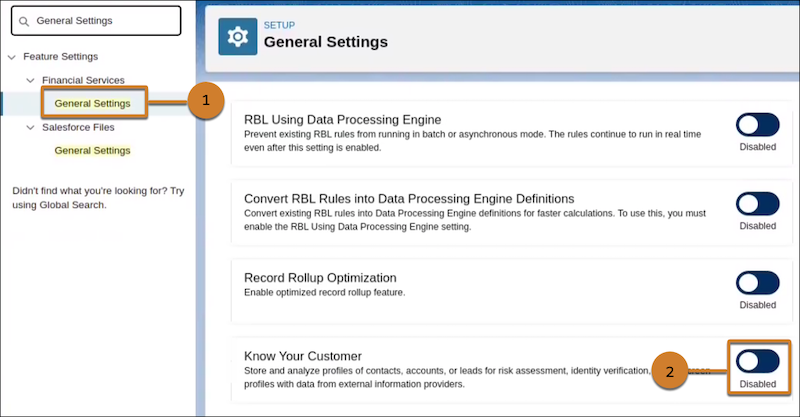800x417 pixels.
Task: Select the Salesforce Files tree label
Action: (78, 127)
